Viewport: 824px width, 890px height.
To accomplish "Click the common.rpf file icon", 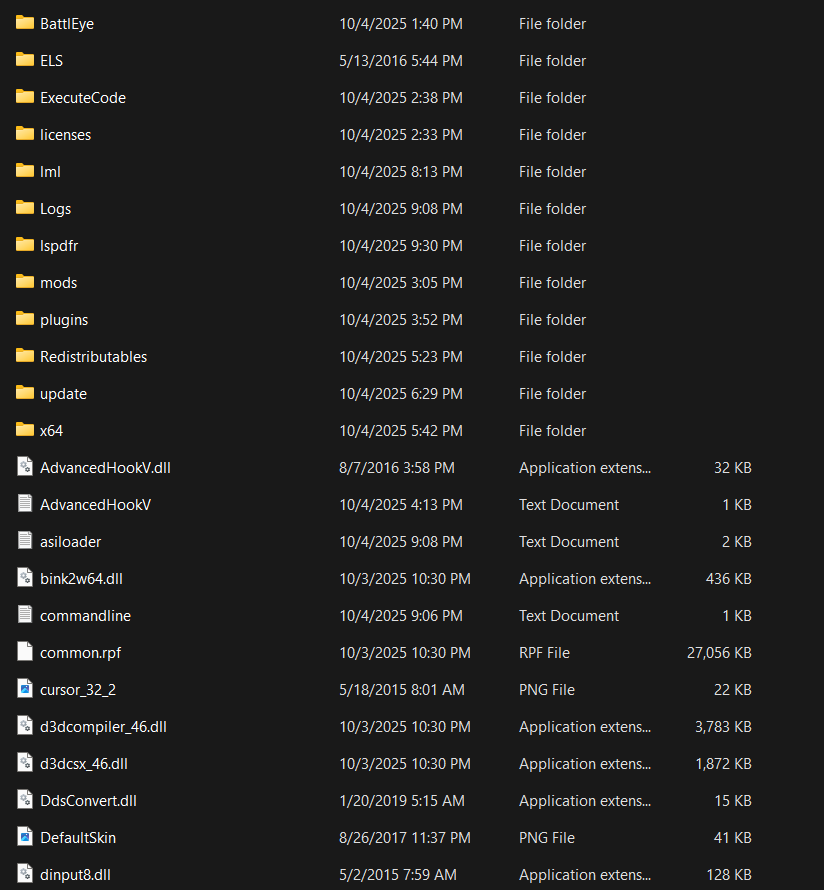I will (24, 652).
